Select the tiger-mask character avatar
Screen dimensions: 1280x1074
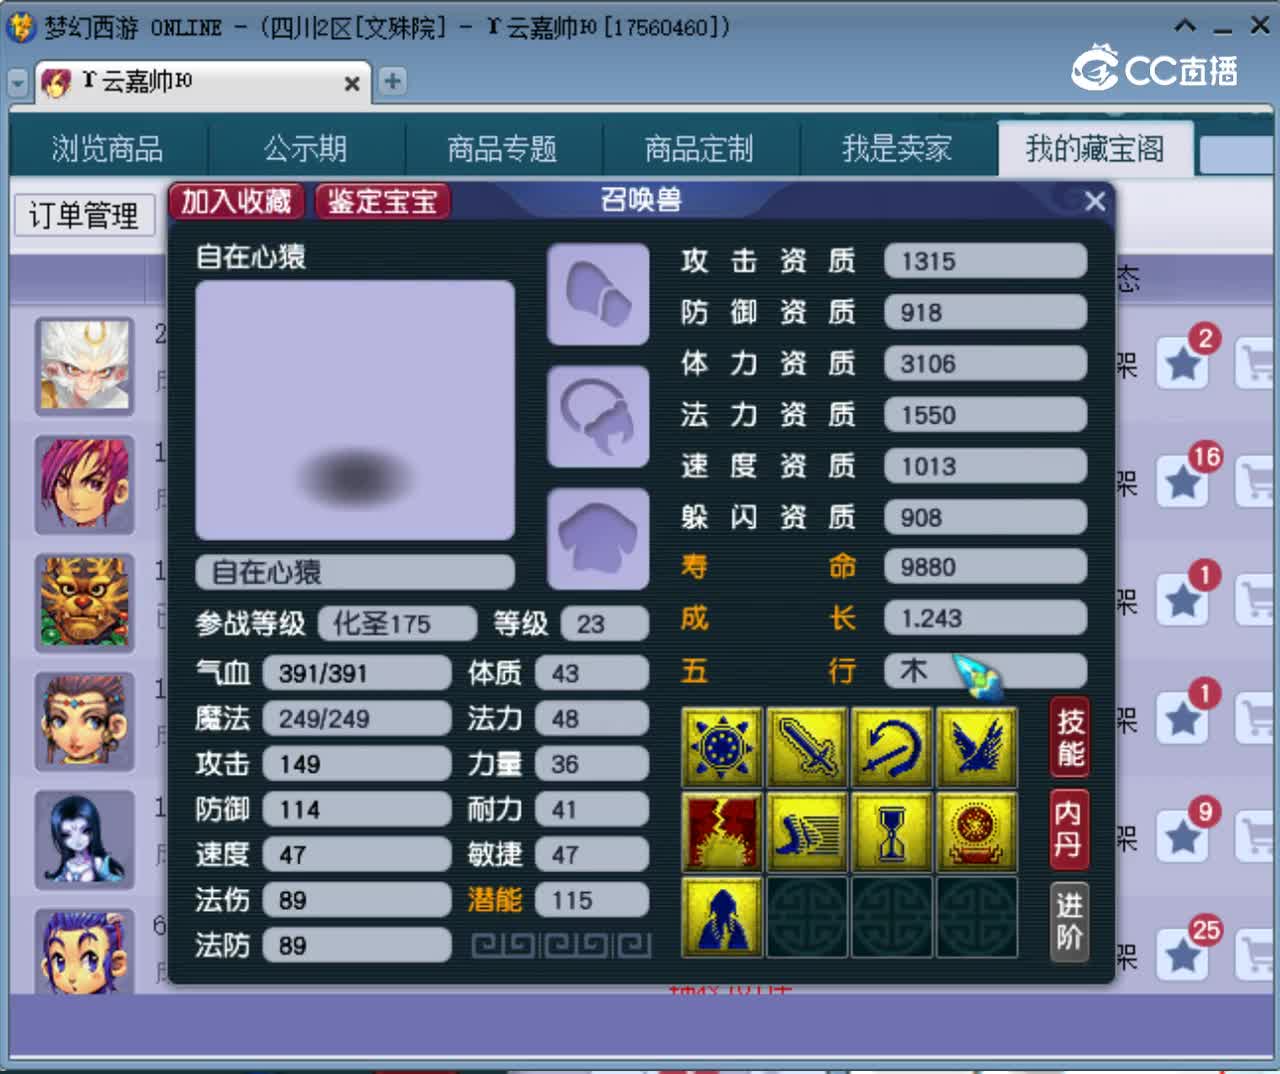point(85,602)
